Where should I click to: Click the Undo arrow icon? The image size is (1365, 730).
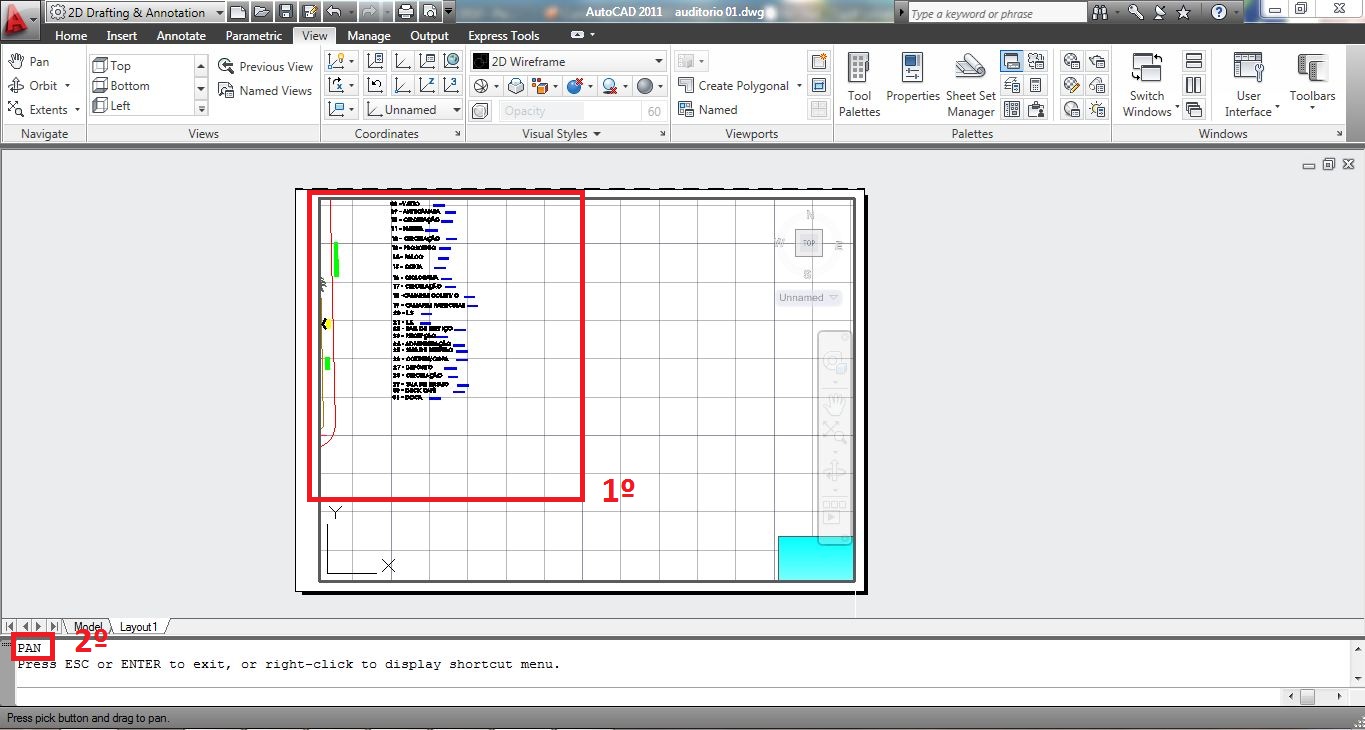point(334,12)
